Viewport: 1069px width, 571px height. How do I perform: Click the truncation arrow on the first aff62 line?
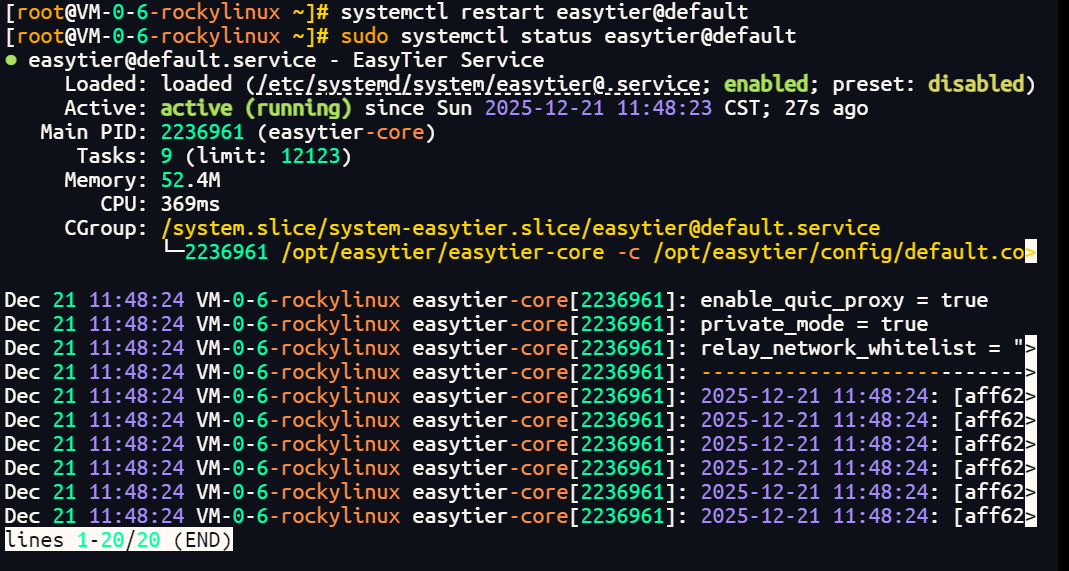click(1030, 396)
